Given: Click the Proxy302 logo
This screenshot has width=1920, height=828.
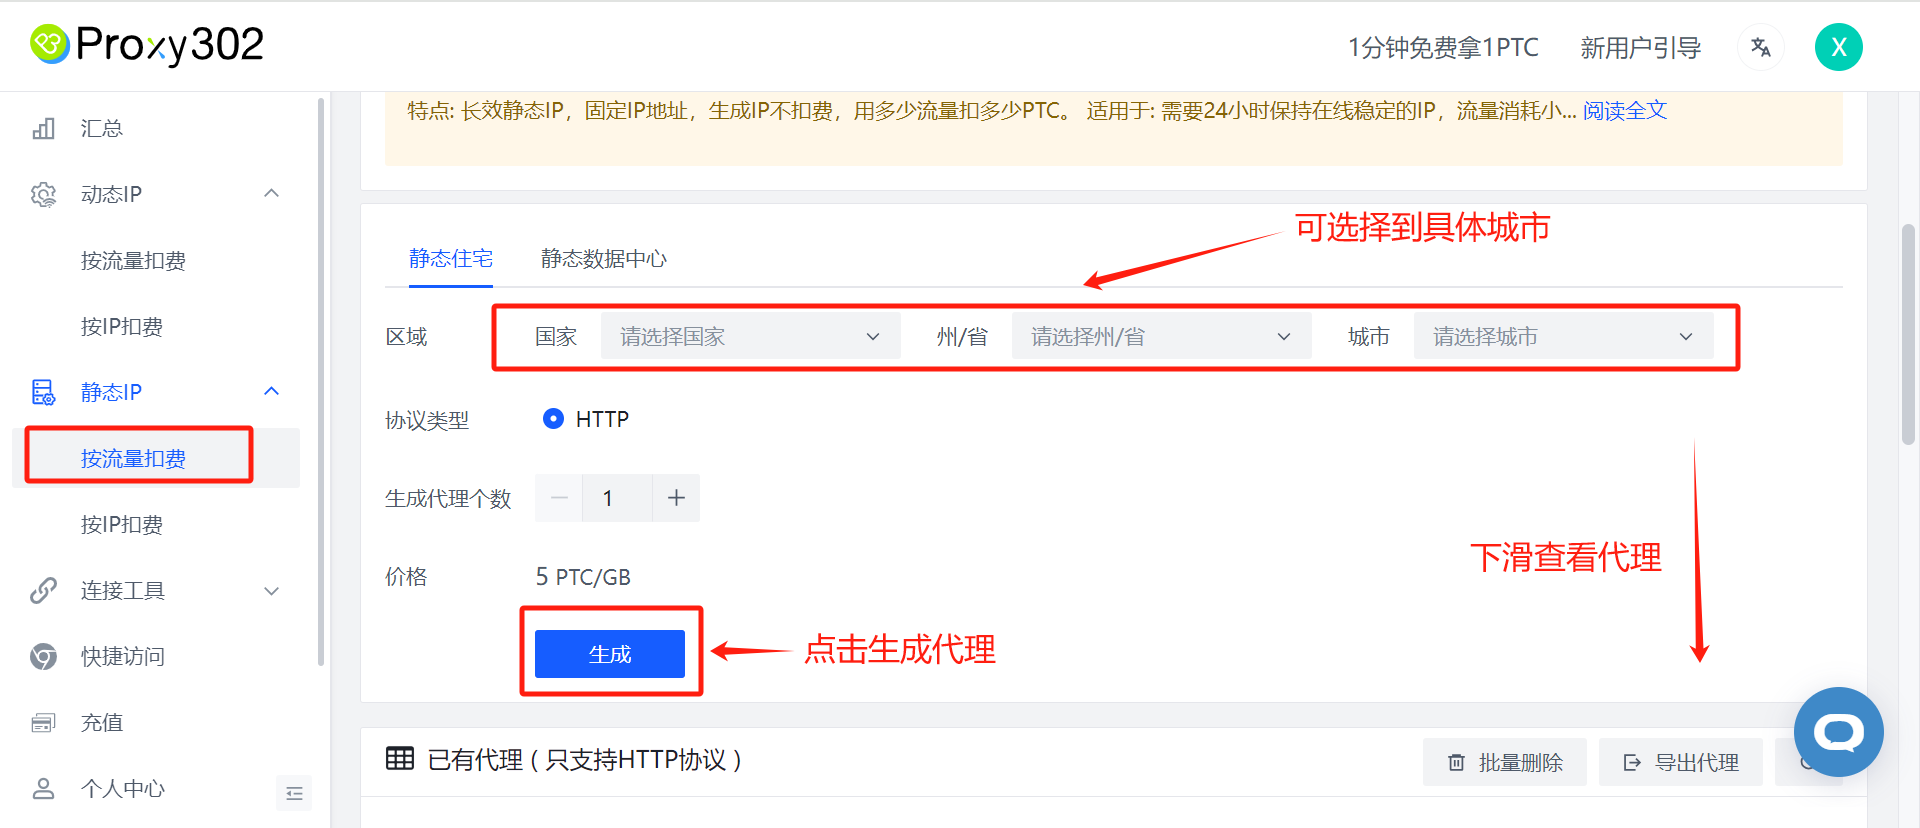Looking at the screenshot, I should 147,45.
